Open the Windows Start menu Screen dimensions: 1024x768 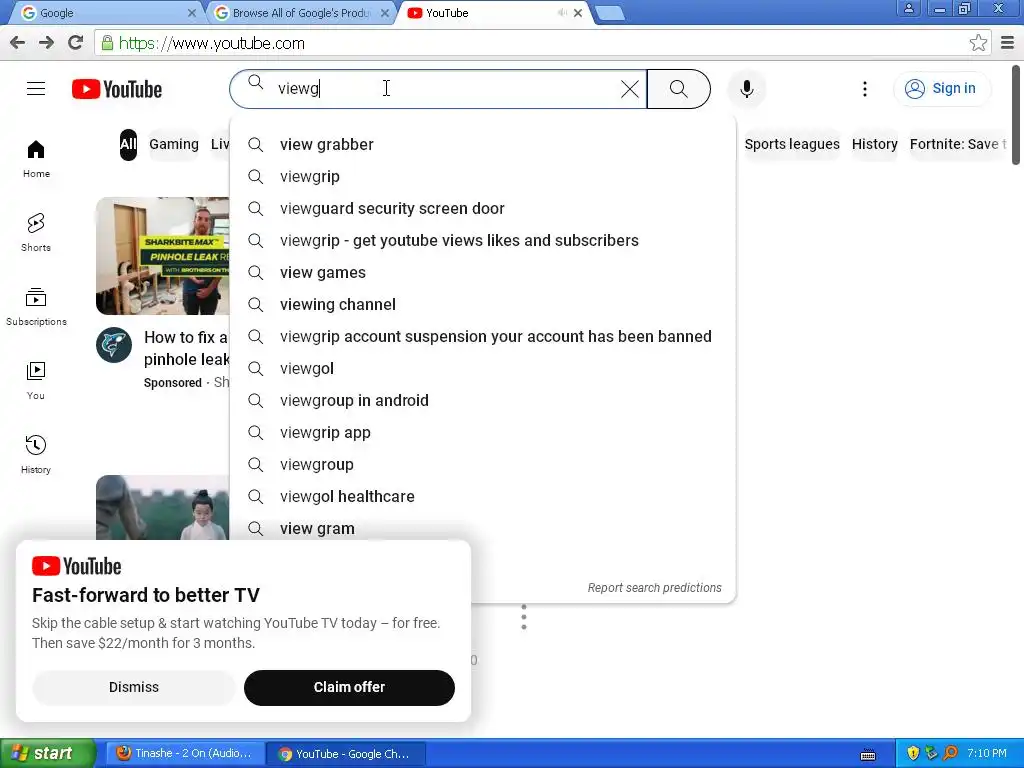pyautogui.click(x=48, y=754)
